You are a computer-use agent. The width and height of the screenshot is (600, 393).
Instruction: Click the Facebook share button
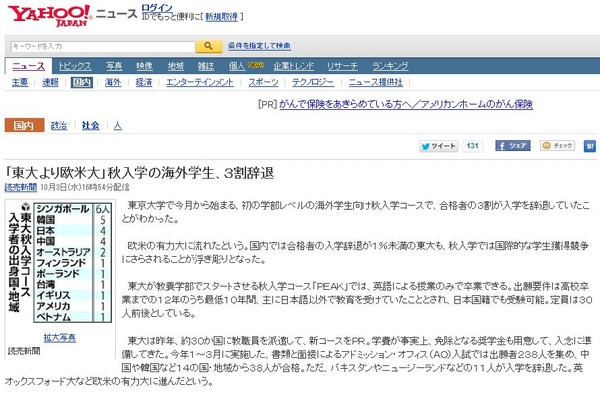coord(513,145)
